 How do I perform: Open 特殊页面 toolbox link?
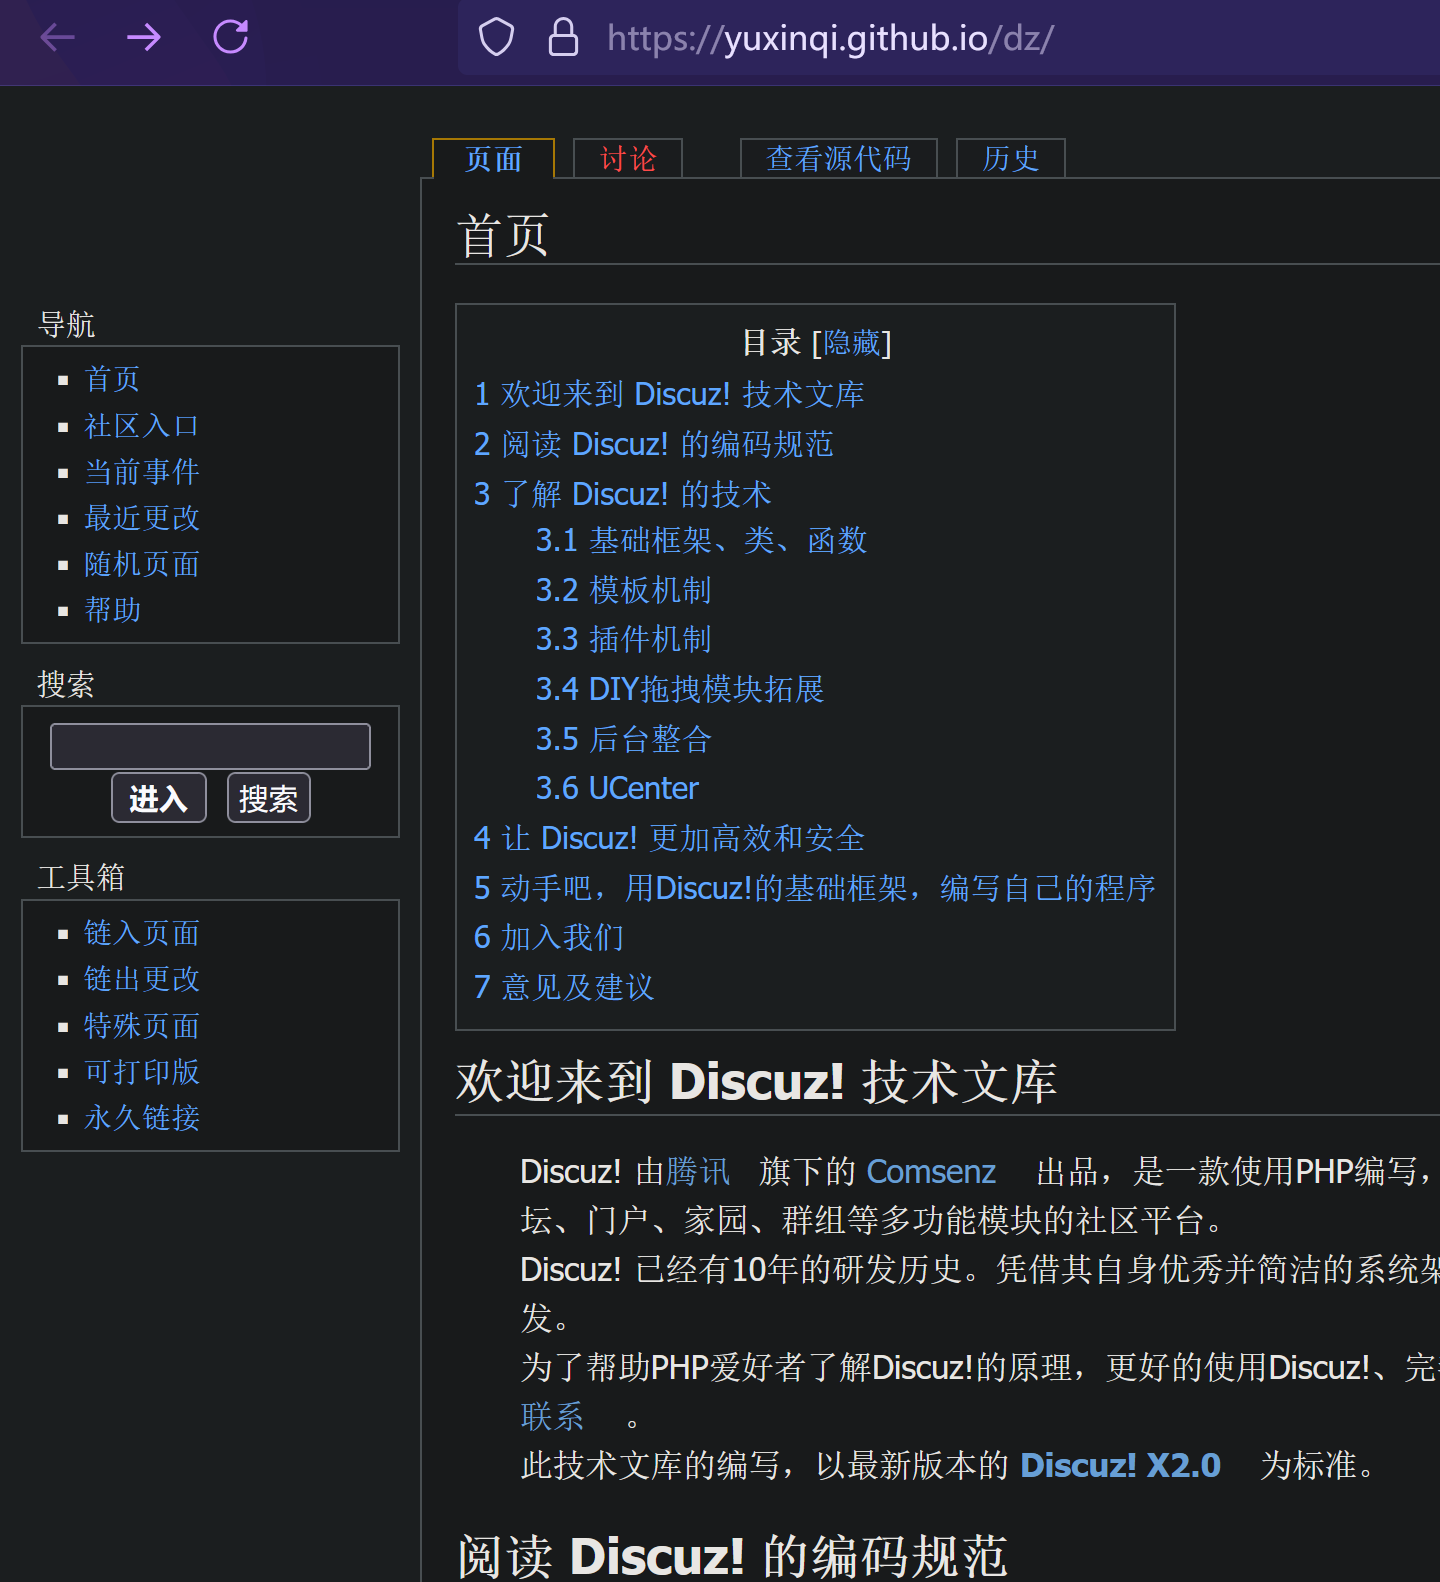tap(141, 1026)
